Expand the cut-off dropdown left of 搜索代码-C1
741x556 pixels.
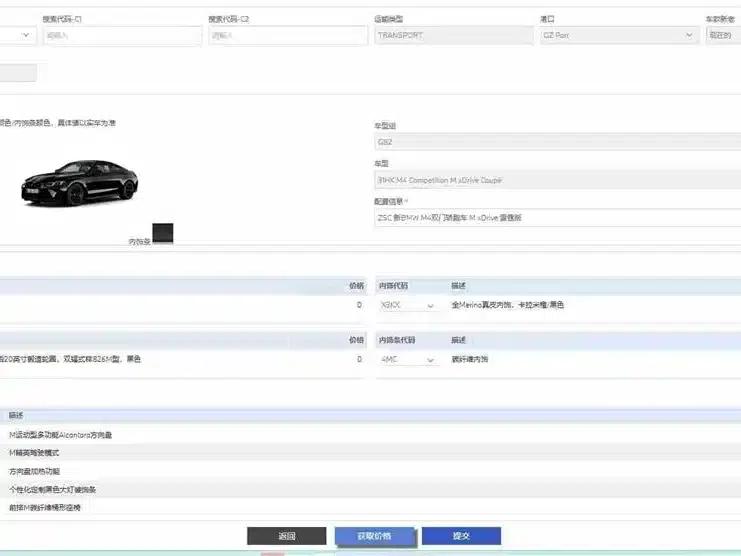[18, 35]
